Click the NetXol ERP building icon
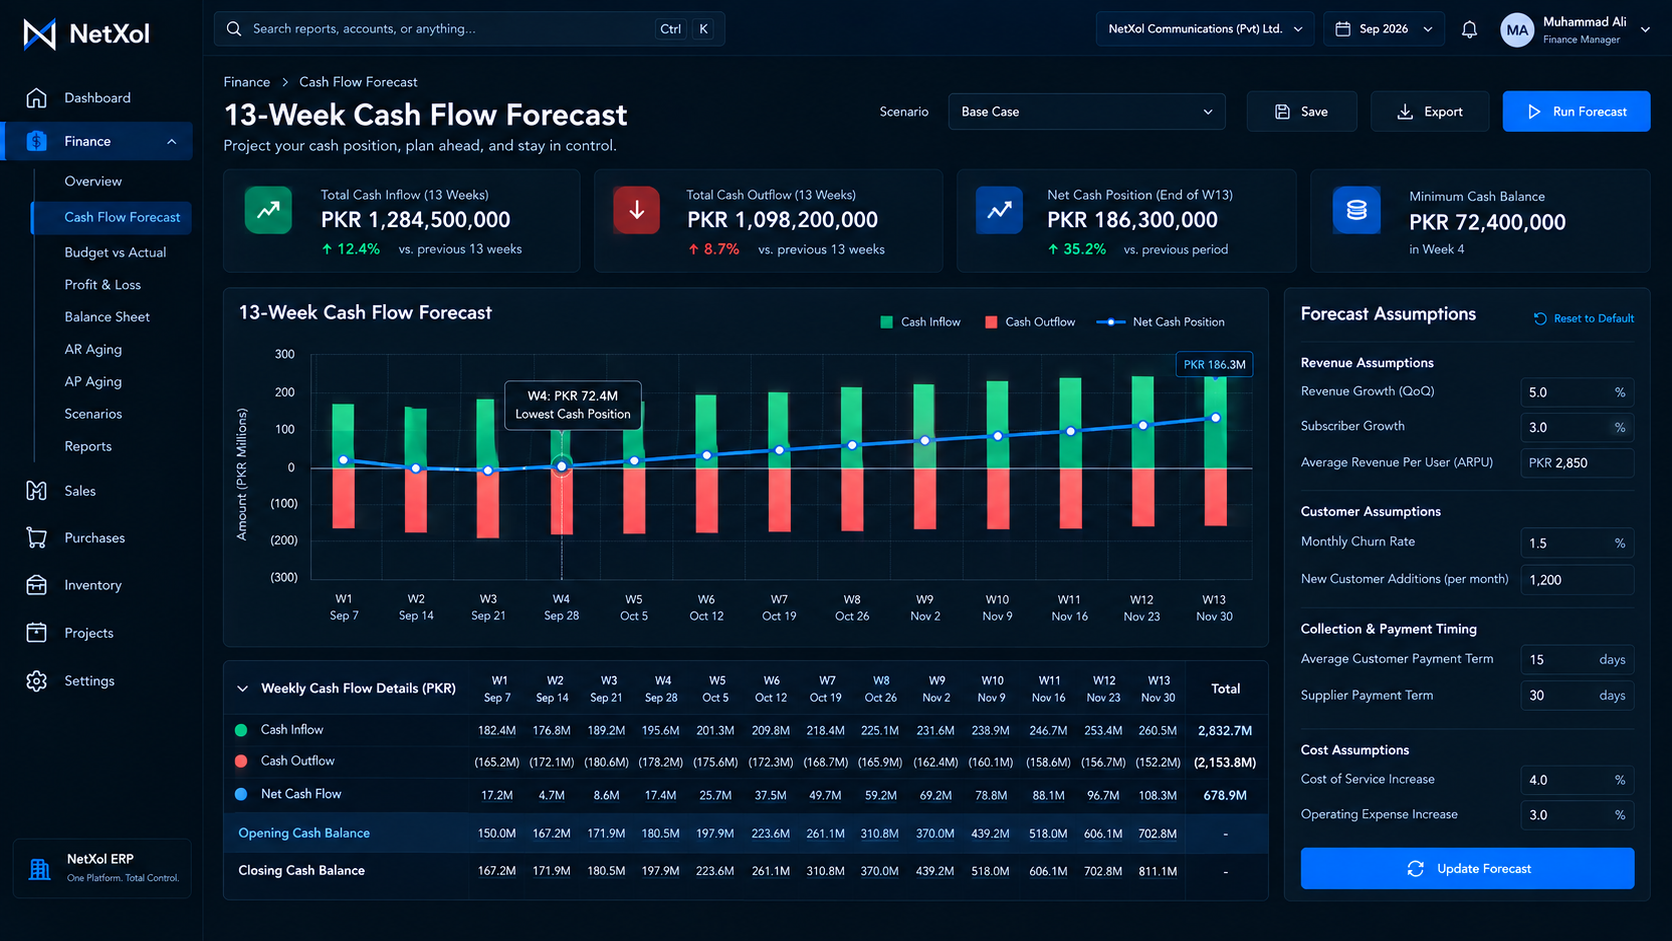Viewport: 1672px width, 941px height. pyautogui.click(x=40, y=869)
